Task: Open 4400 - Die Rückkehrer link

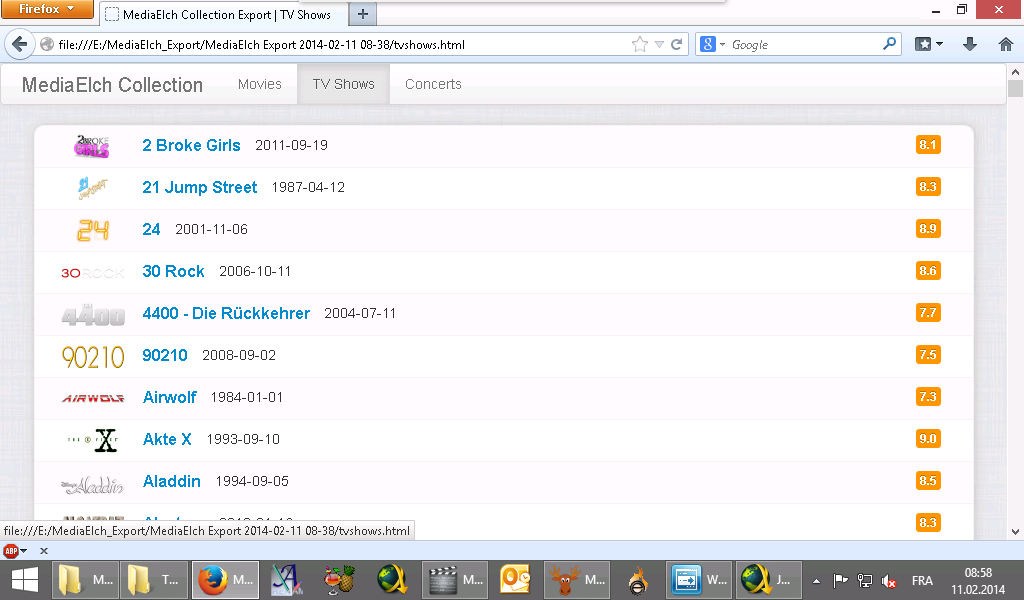Action: (226, 313)
